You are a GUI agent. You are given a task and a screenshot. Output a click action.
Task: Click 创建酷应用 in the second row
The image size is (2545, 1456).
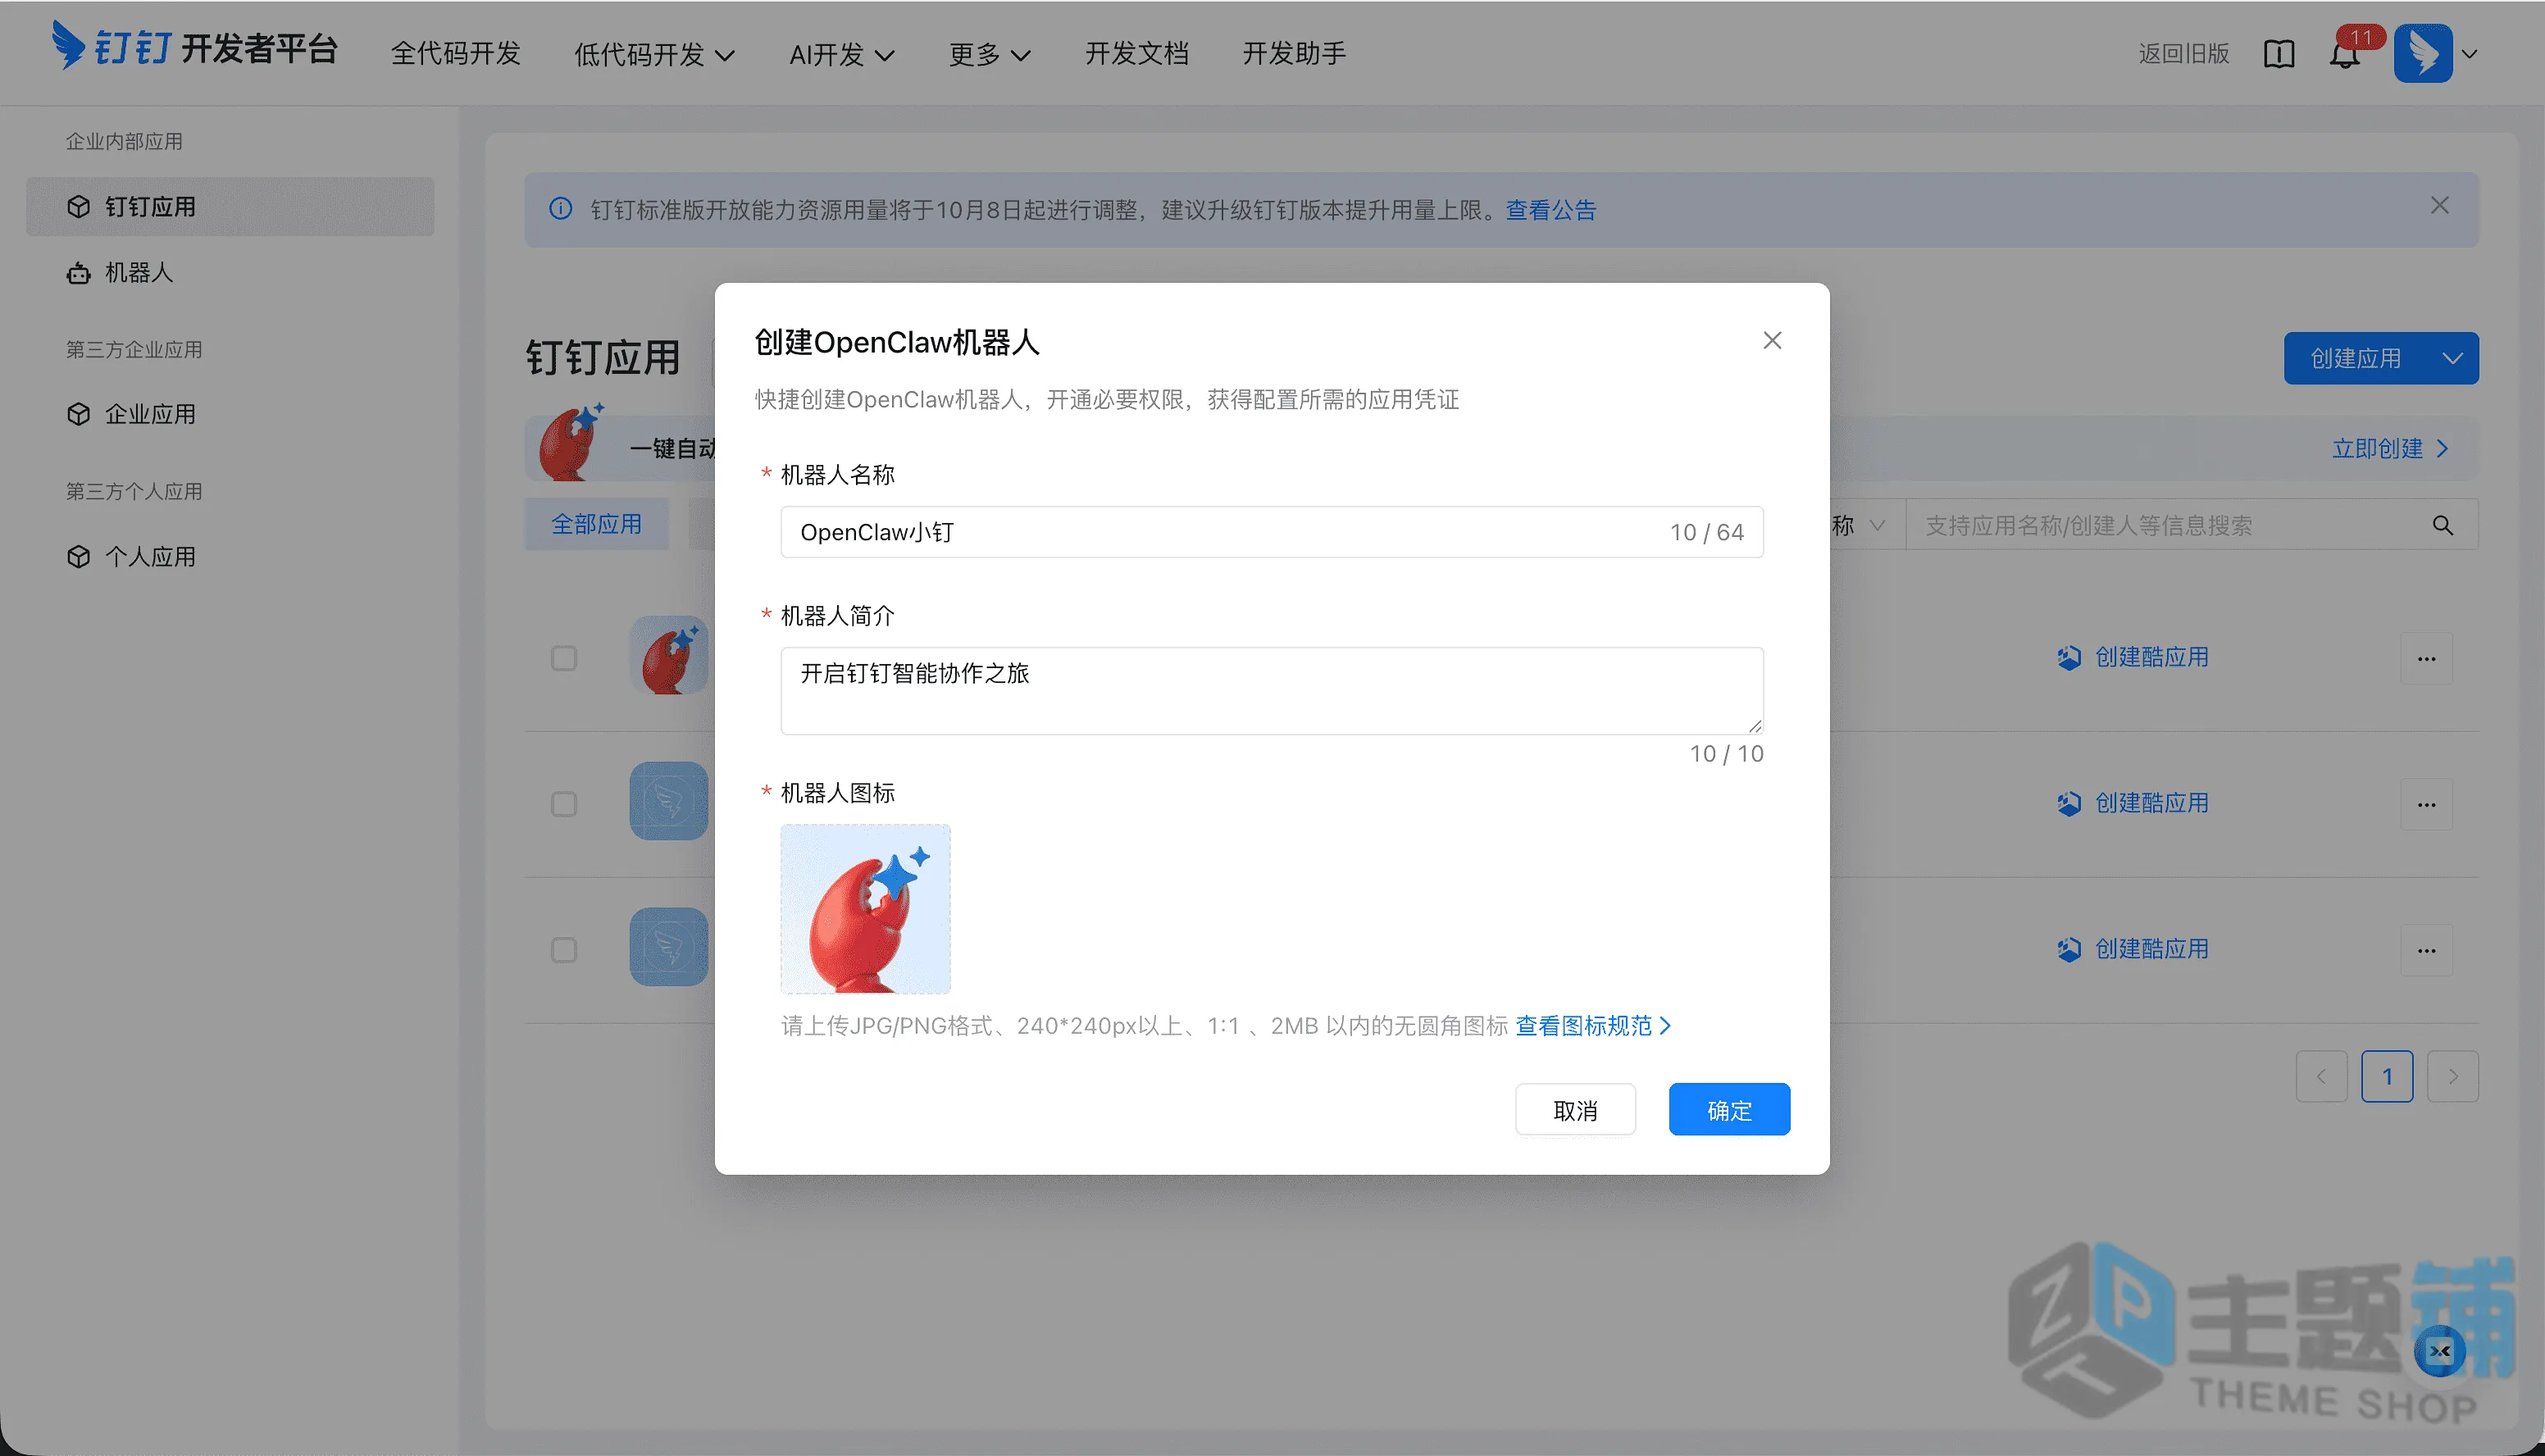(x=2133, y=804)
